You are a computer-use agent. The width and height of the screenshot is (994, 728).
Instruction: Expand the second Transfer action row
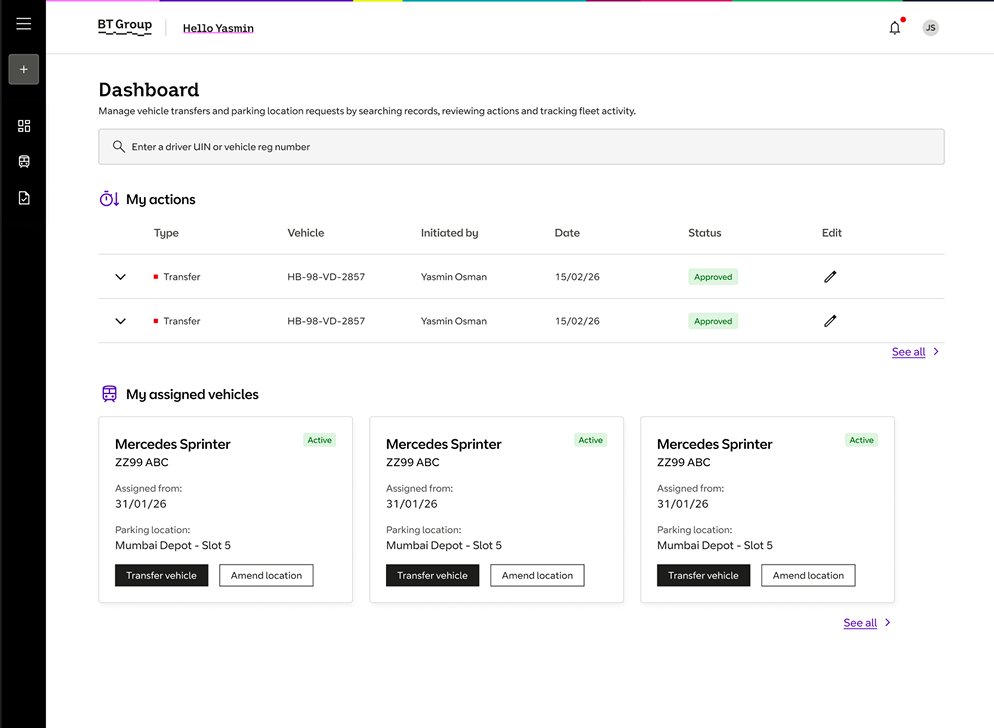point(120,322)
